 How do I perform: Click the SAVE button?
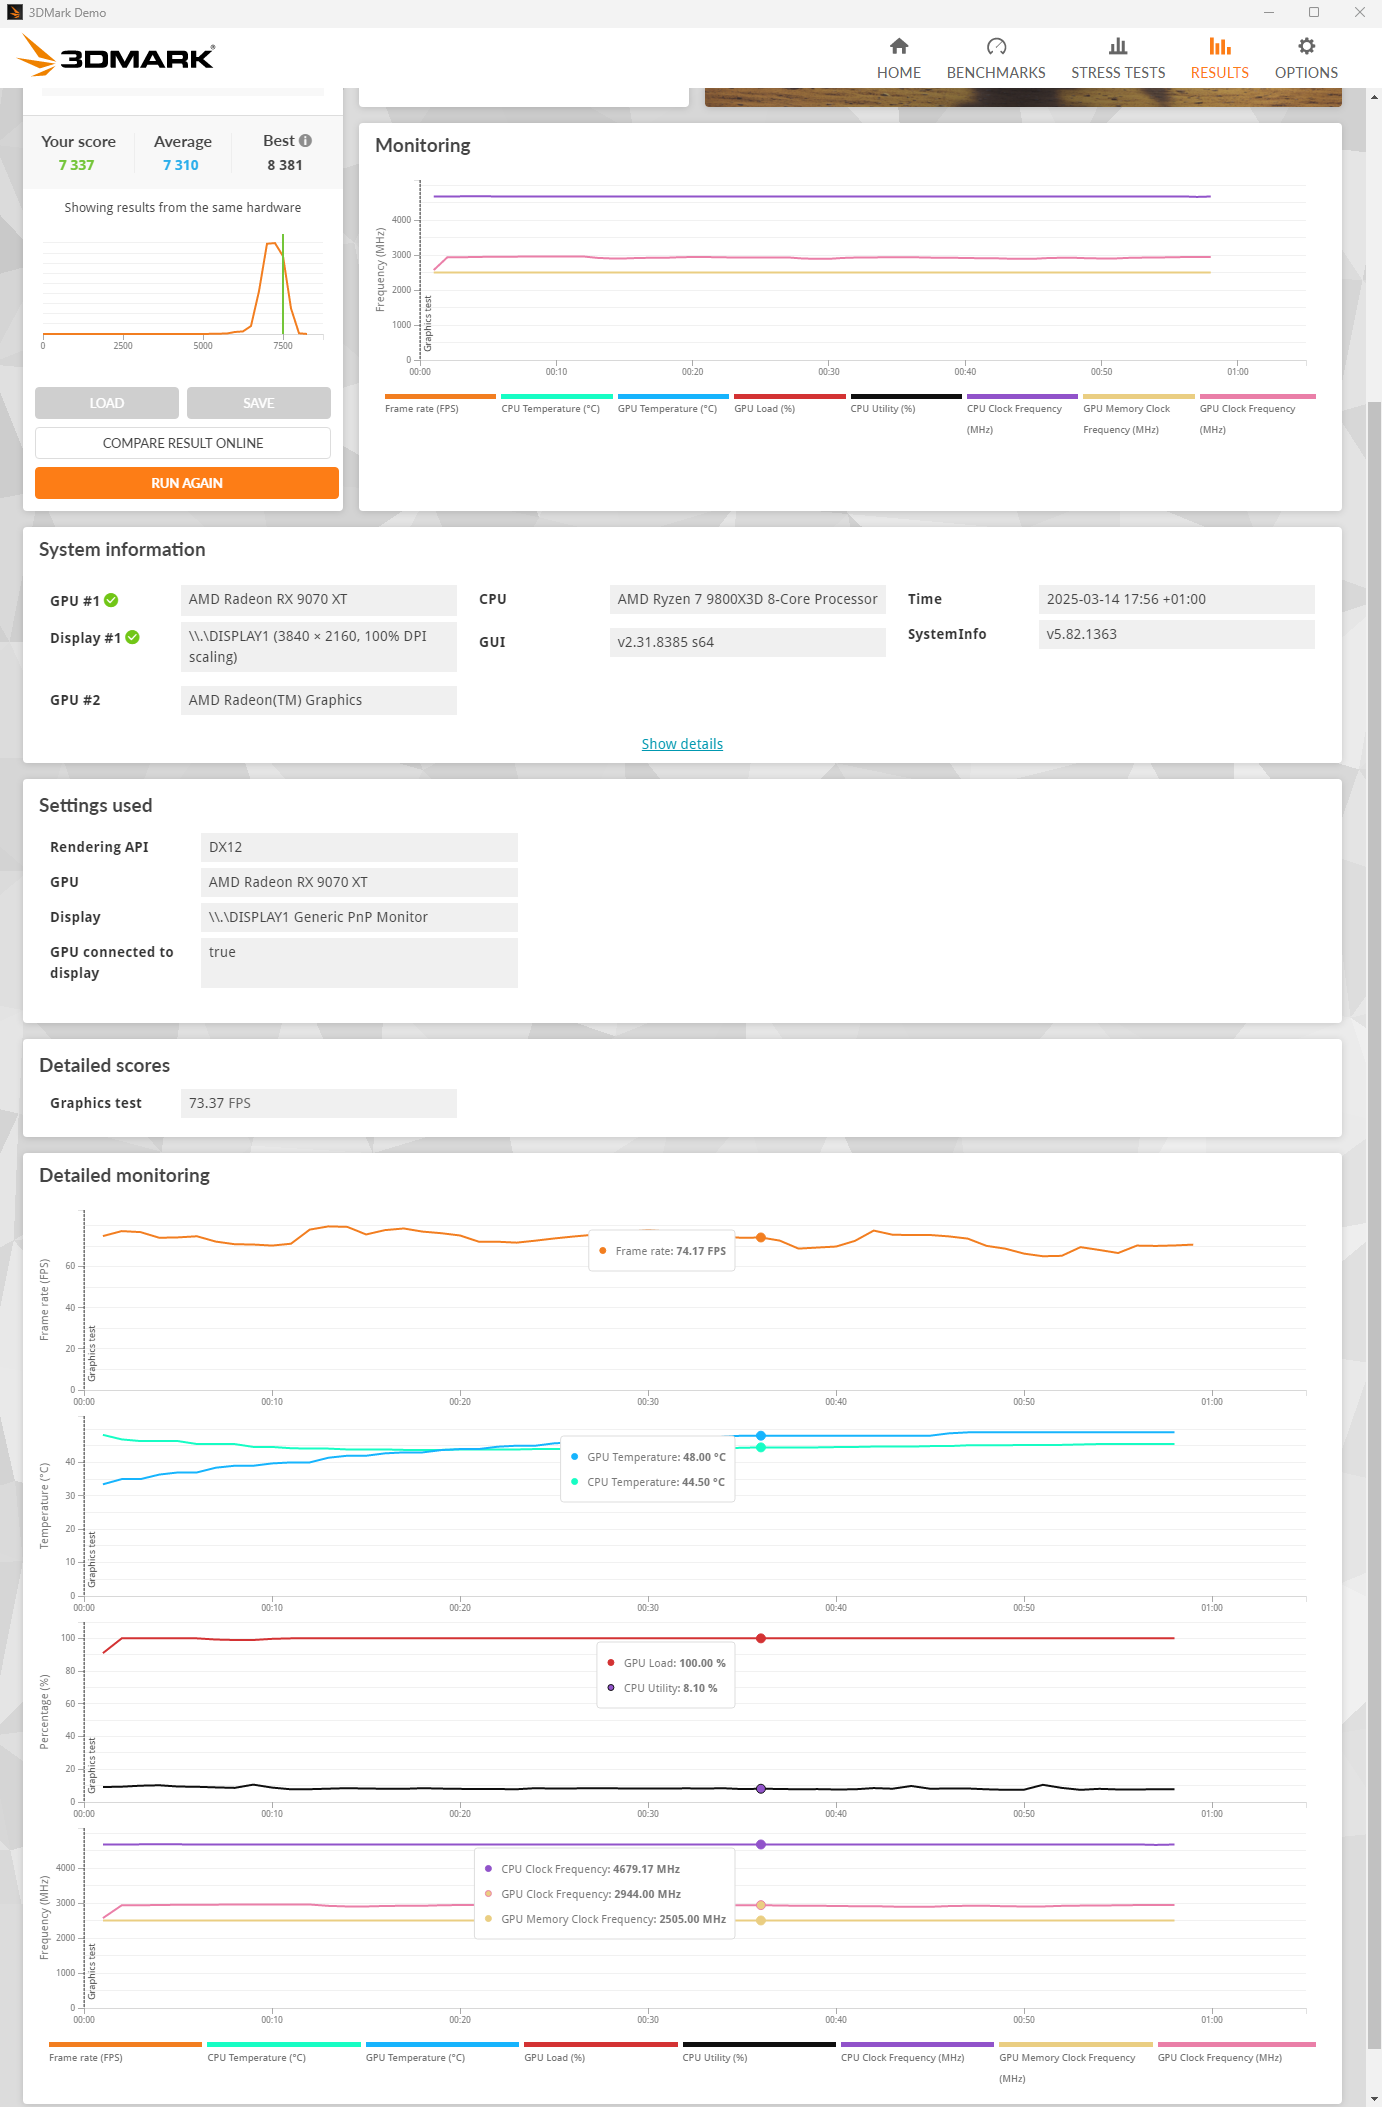[x=259, y=403]
